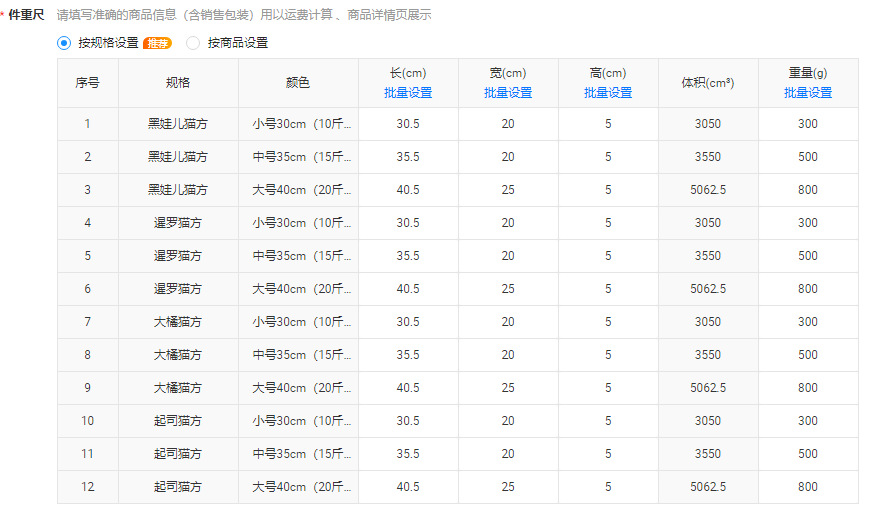Edit weight 500 in row 11
Image resolution: width=881 pixels, height=518 pixels.
[x=808, y=454]
